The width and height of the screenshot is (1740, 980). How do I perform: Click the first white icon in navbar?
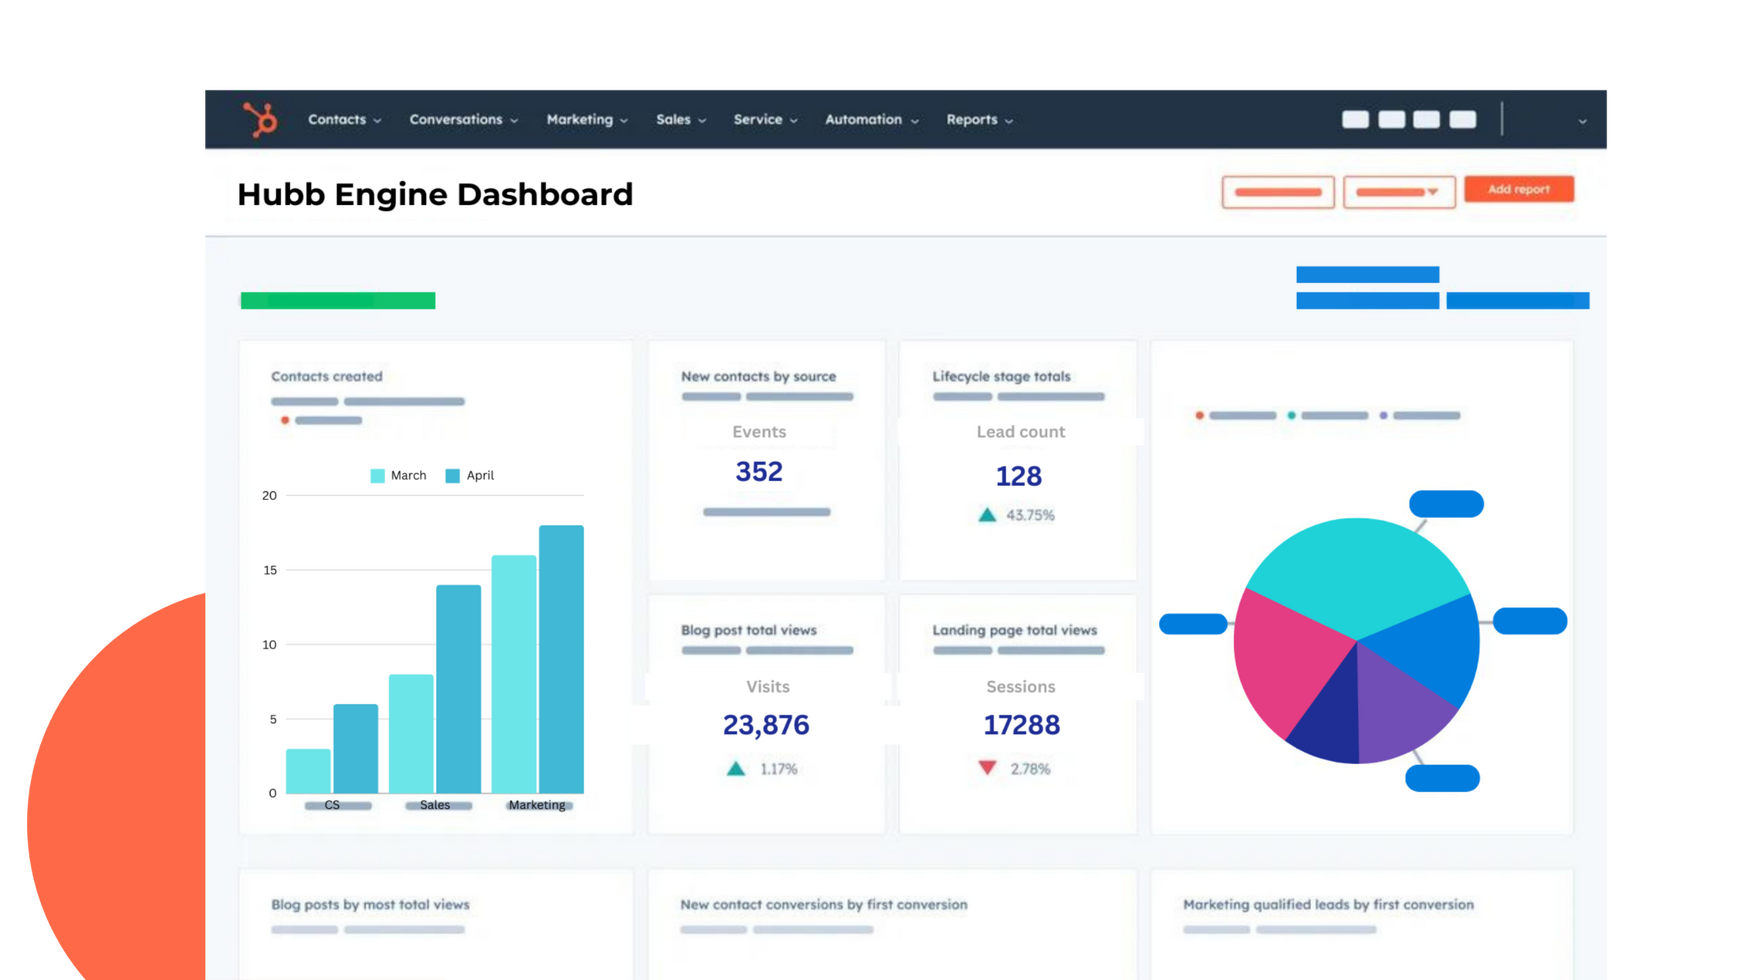click(1355, 120)
